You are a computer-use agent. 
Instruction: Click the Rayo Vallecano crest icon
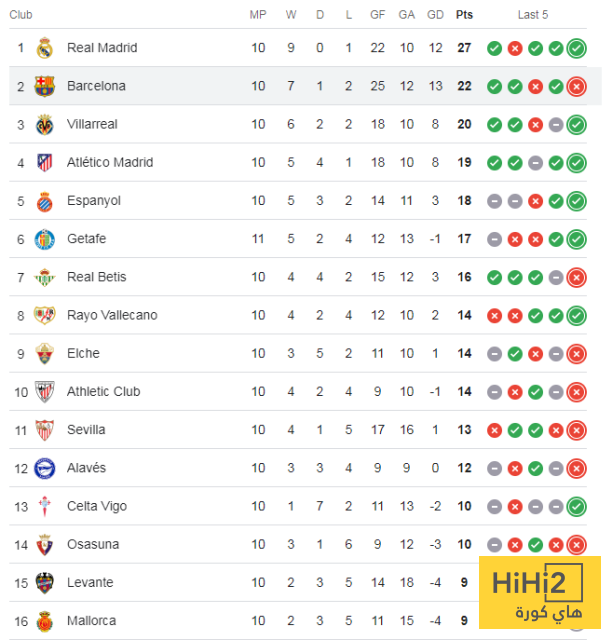point(44,315)
